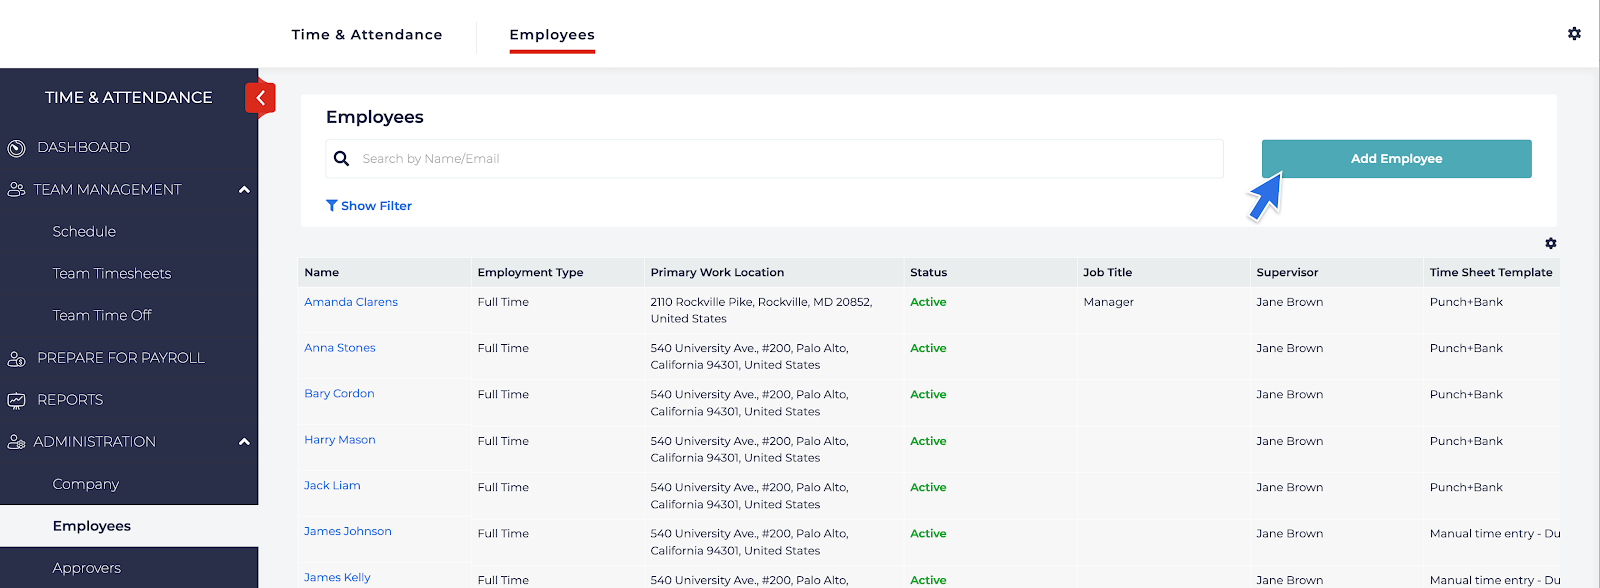Viewport: 1600px width, 588px height.
Task: Click the search magnifier icon
Action: [x=342, y=159]
